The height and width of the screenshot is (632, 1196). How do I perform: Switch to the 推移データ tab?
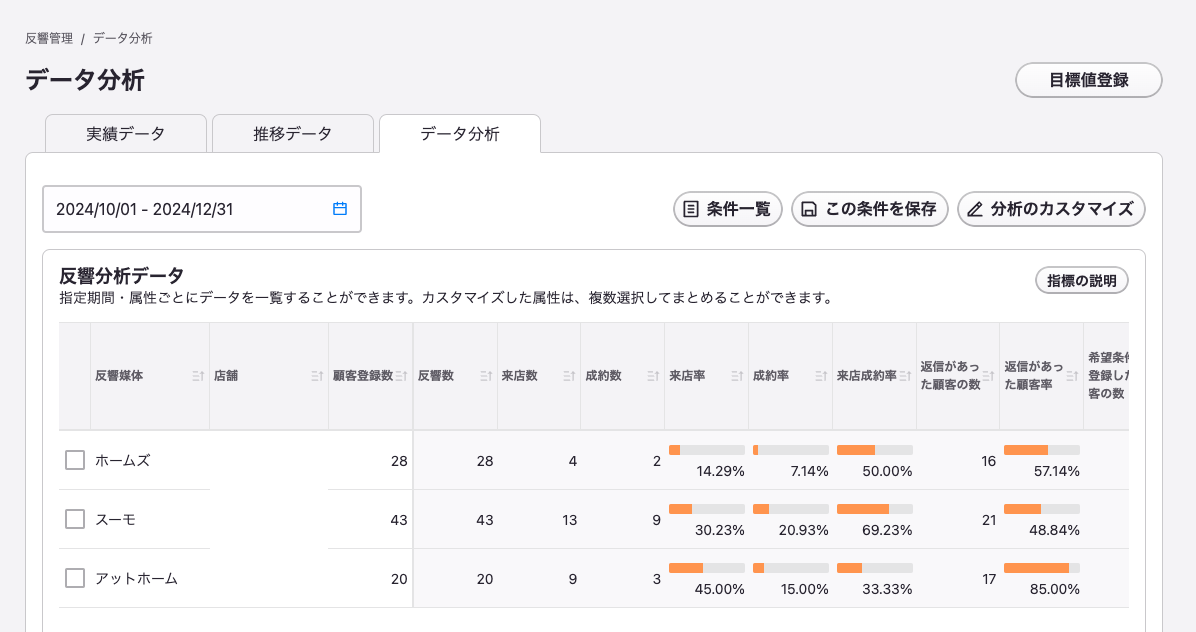click(293, 134)
